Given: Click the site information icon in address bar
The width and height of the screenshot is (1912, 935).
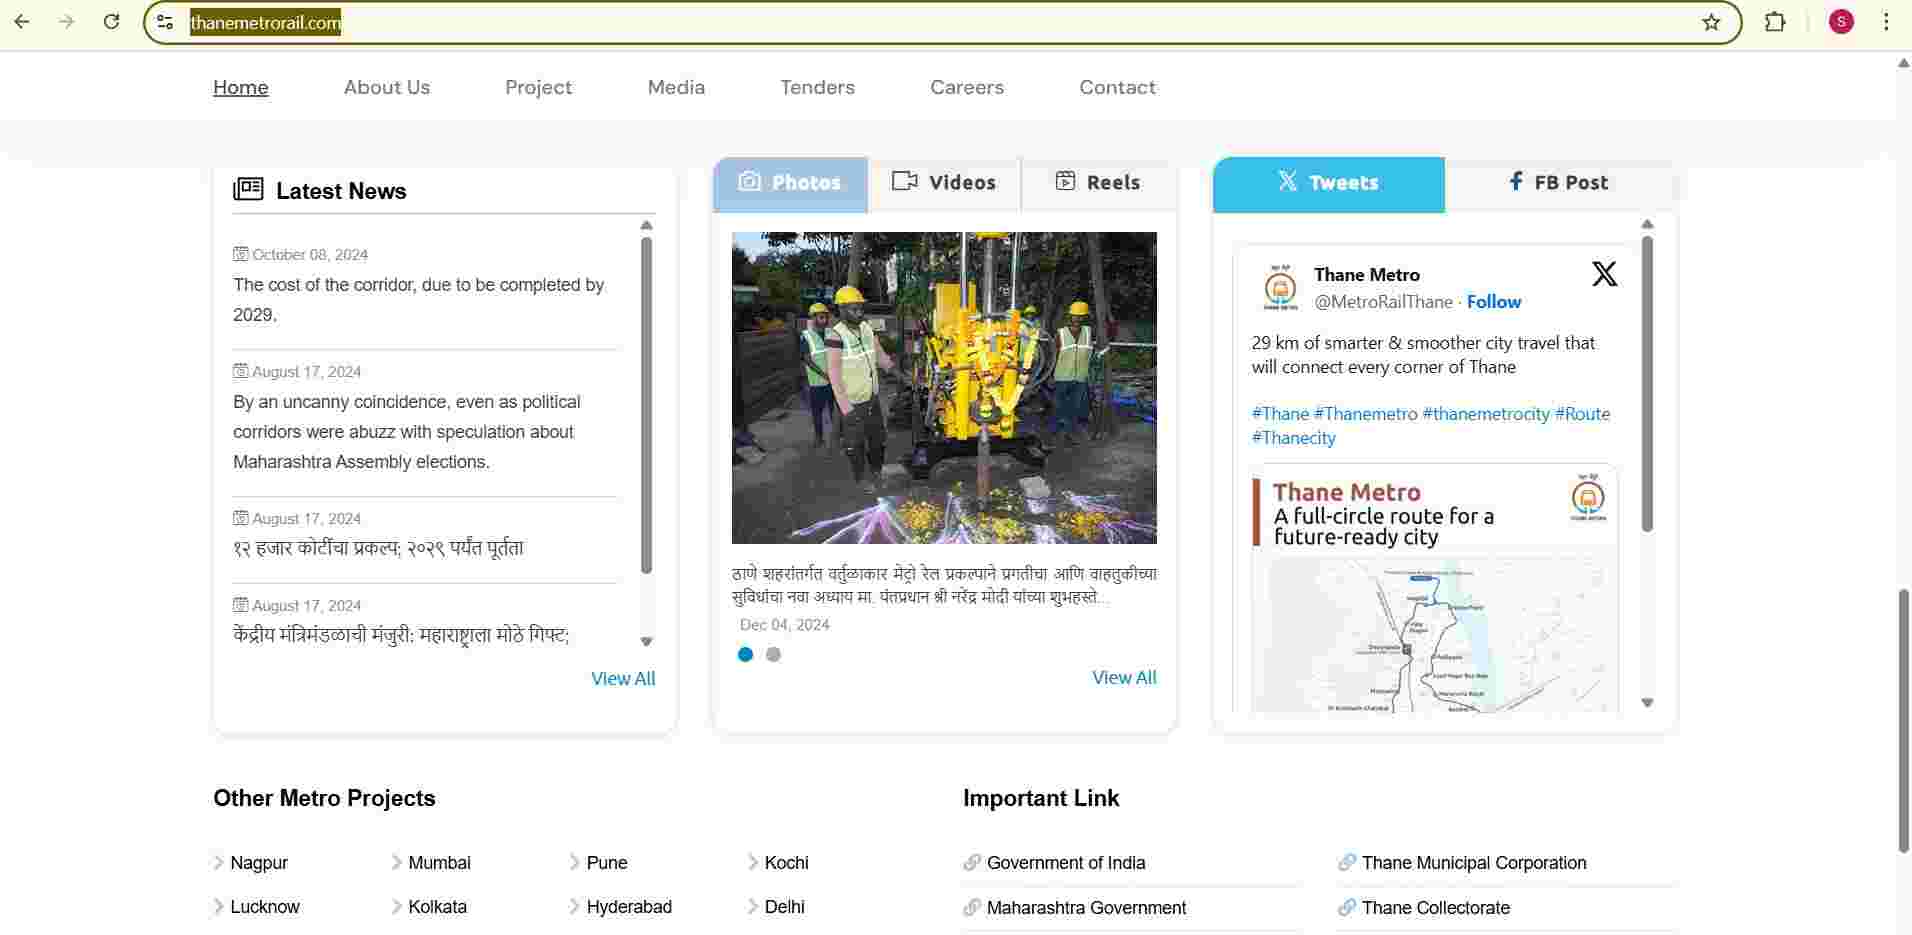Looking at the screenshot, I should [166, 22].
